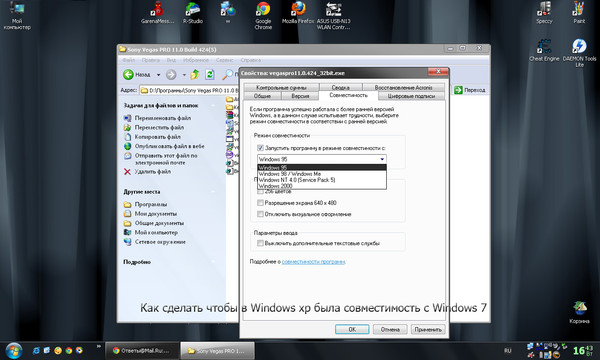Screen dimensions: 600x360
Task: Open the Назад history dropdown arrow
Action: click(158, 75)
